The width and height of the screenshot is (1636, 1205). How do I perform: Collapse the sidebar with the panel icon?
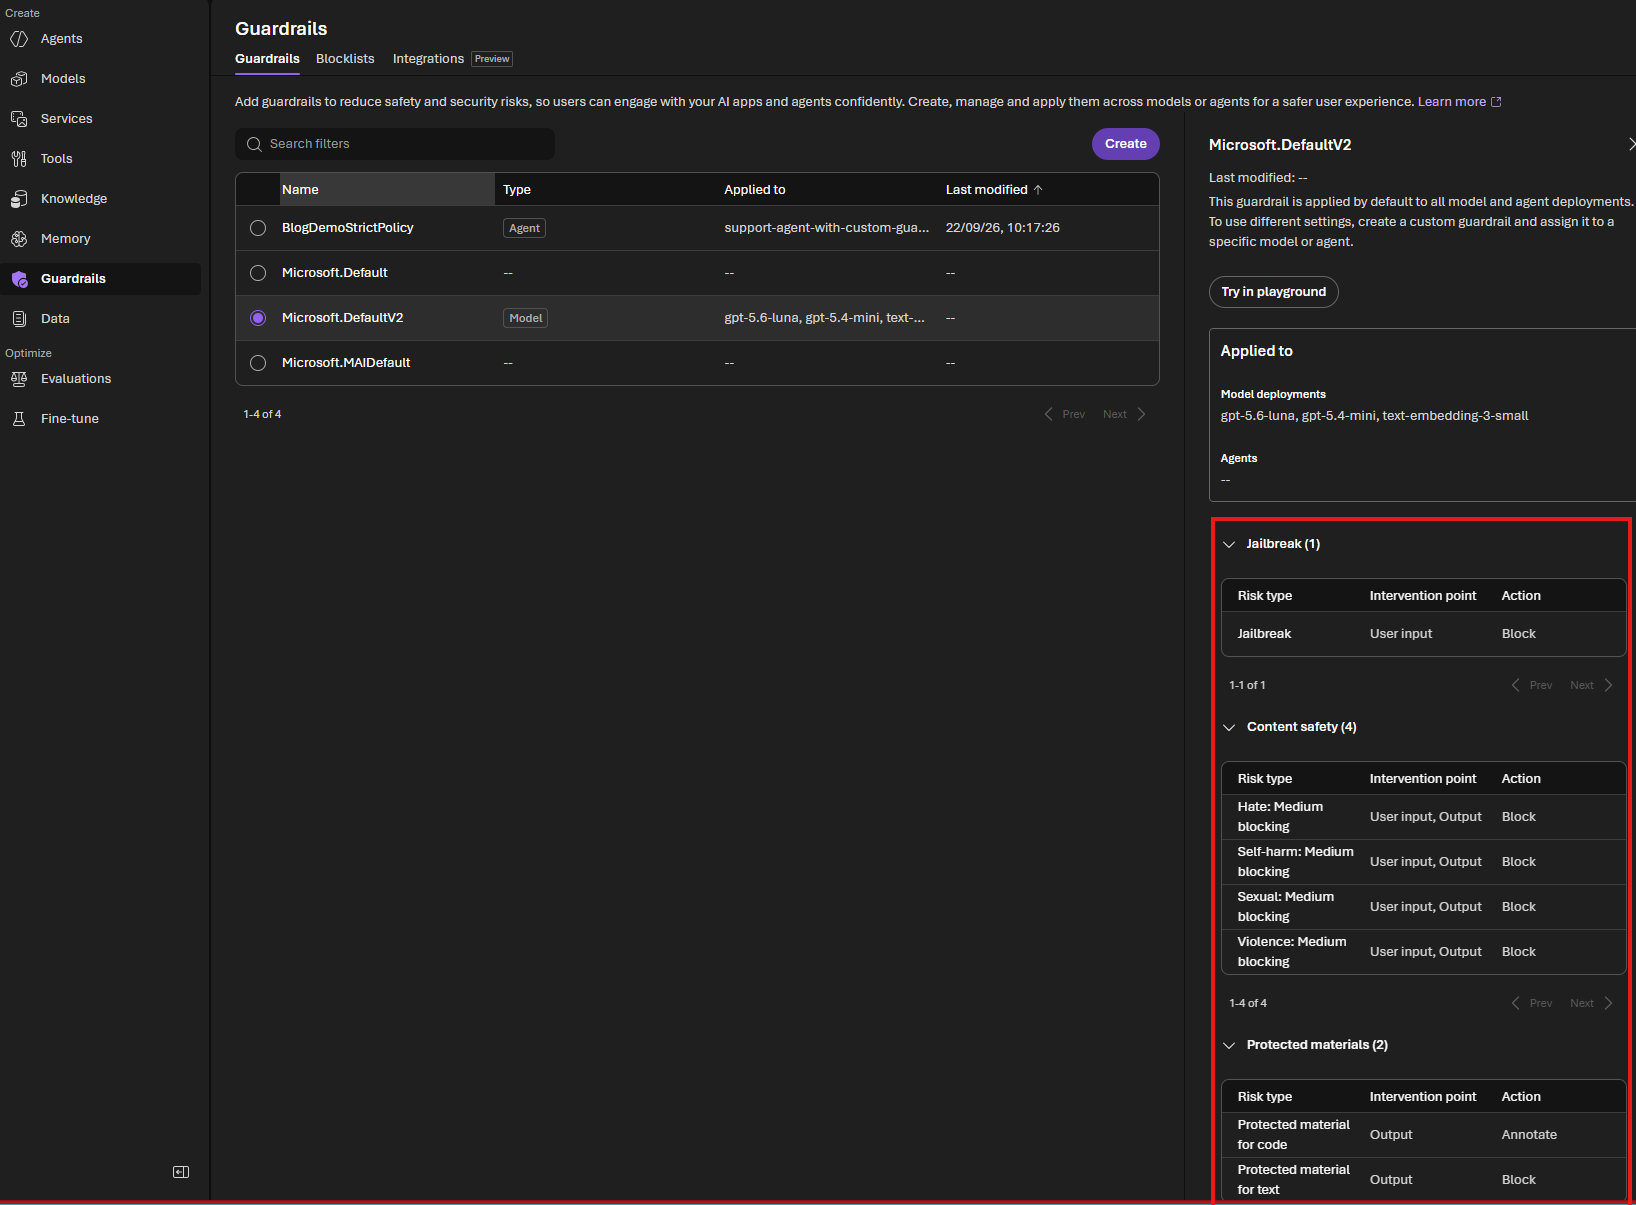click(x=181, y=1172)
